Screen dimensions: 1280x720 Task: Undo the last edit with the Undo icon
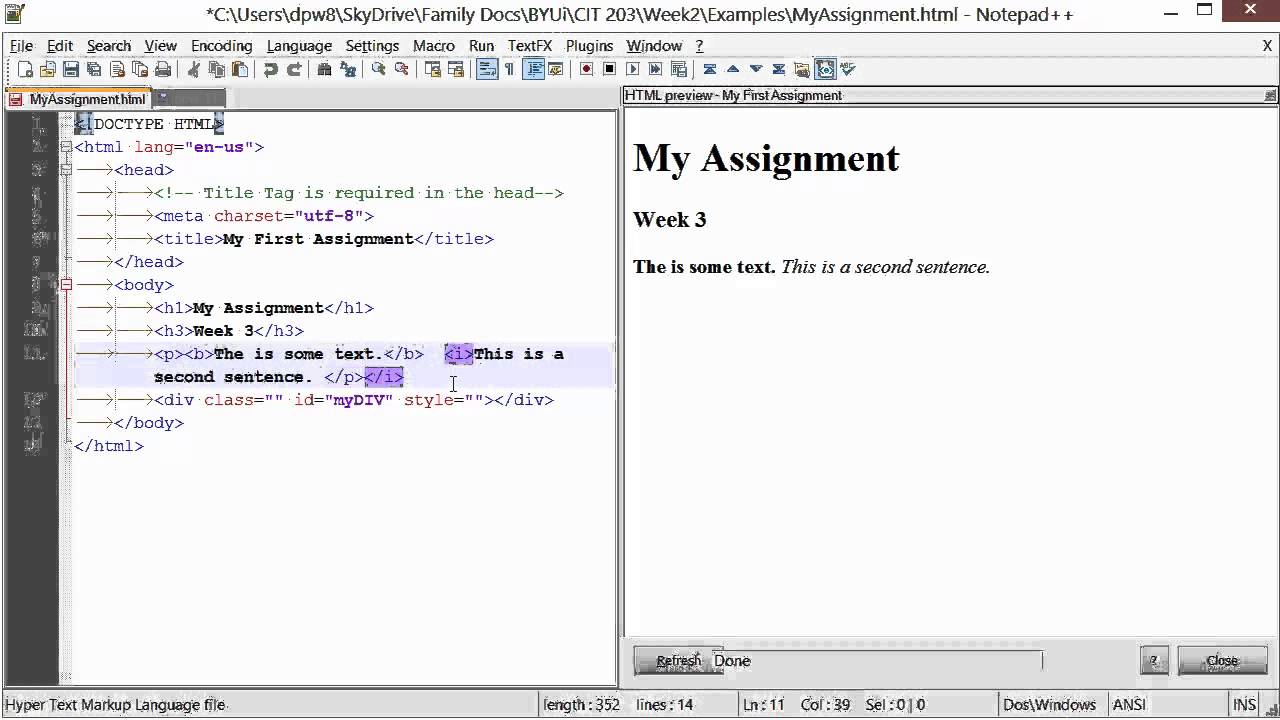coord(271,69)
